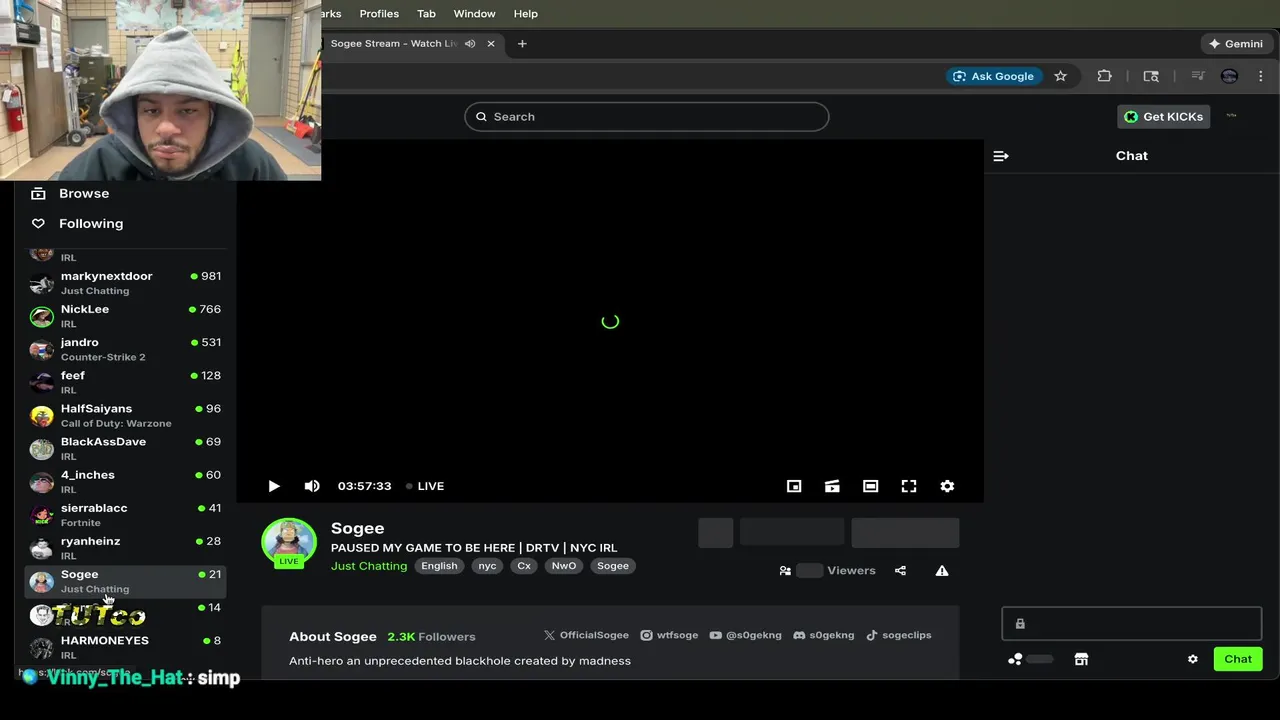Open jandro channel in sidebar
This screenshot has width=1280, height=720.
[x=126, y=349]
